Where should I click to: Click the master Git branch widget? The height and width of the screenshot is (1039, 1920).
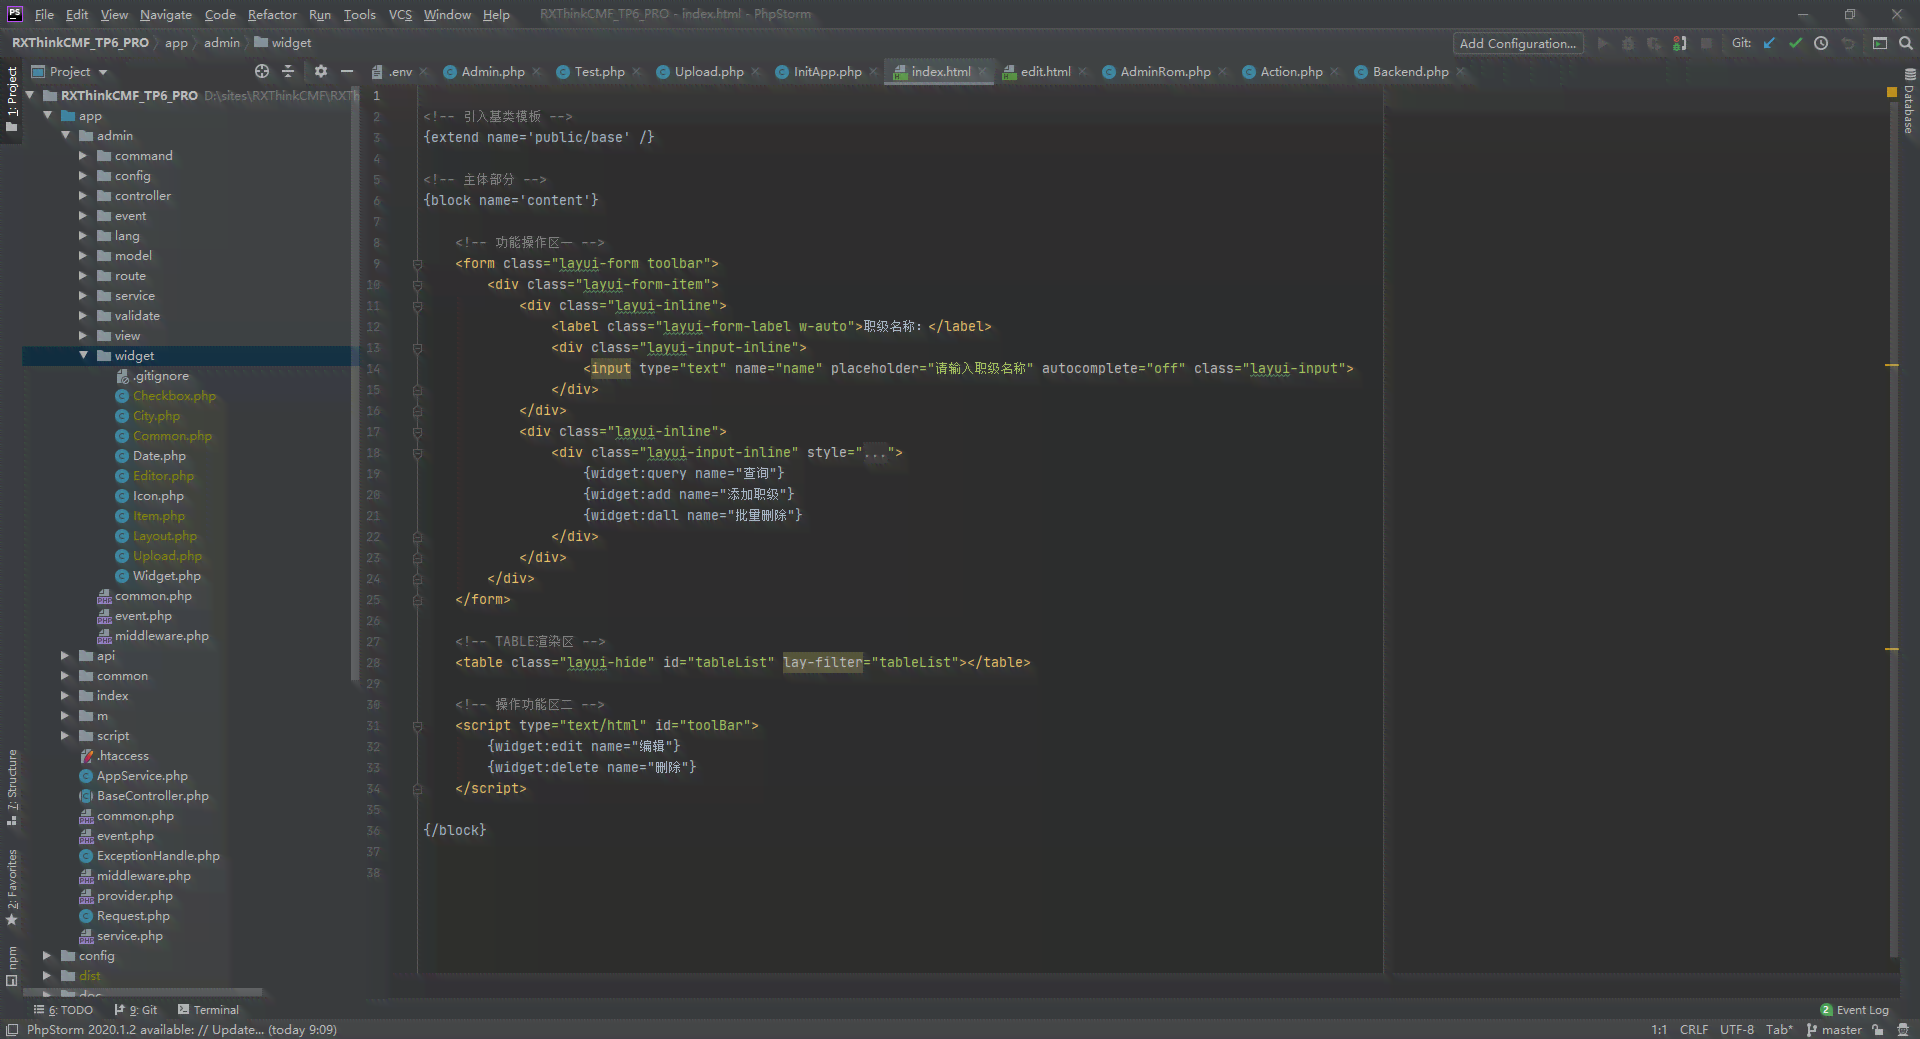pos(1835,1029)
